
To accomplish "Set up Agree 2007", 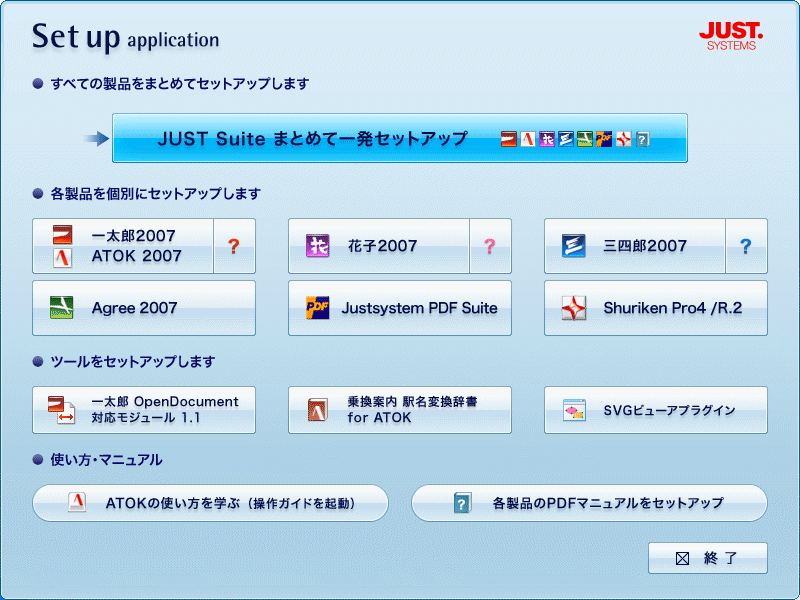I will pyautogui.click(x=144, y=308).
